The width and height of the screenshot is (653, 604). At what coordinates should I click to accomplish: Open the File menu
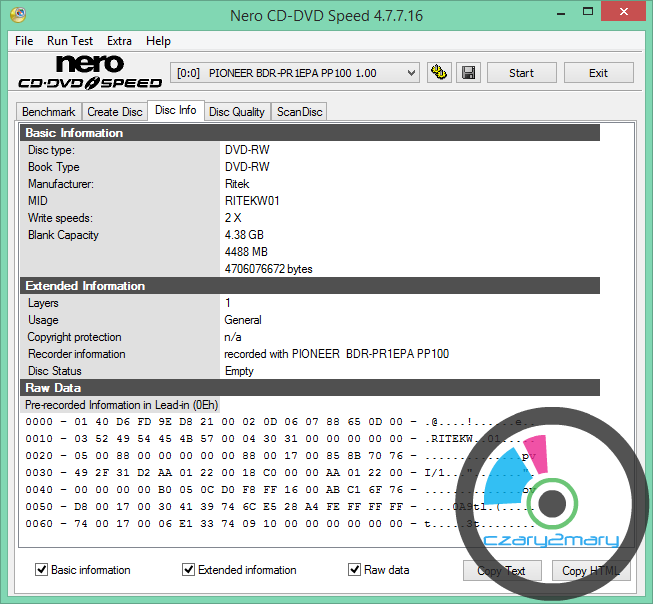click(24, 41)
